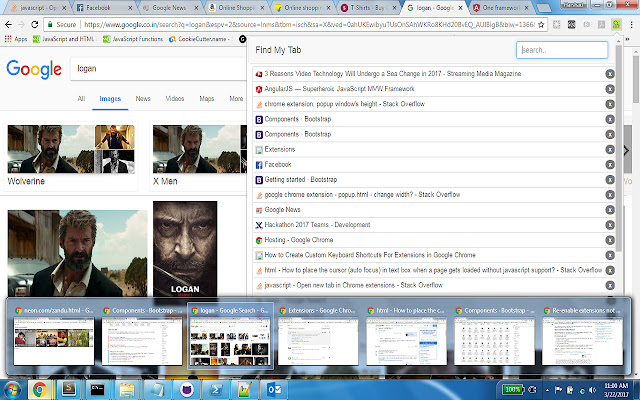Open the Wolverine related image group
The image size is (640, 400).
click(71, 156)
